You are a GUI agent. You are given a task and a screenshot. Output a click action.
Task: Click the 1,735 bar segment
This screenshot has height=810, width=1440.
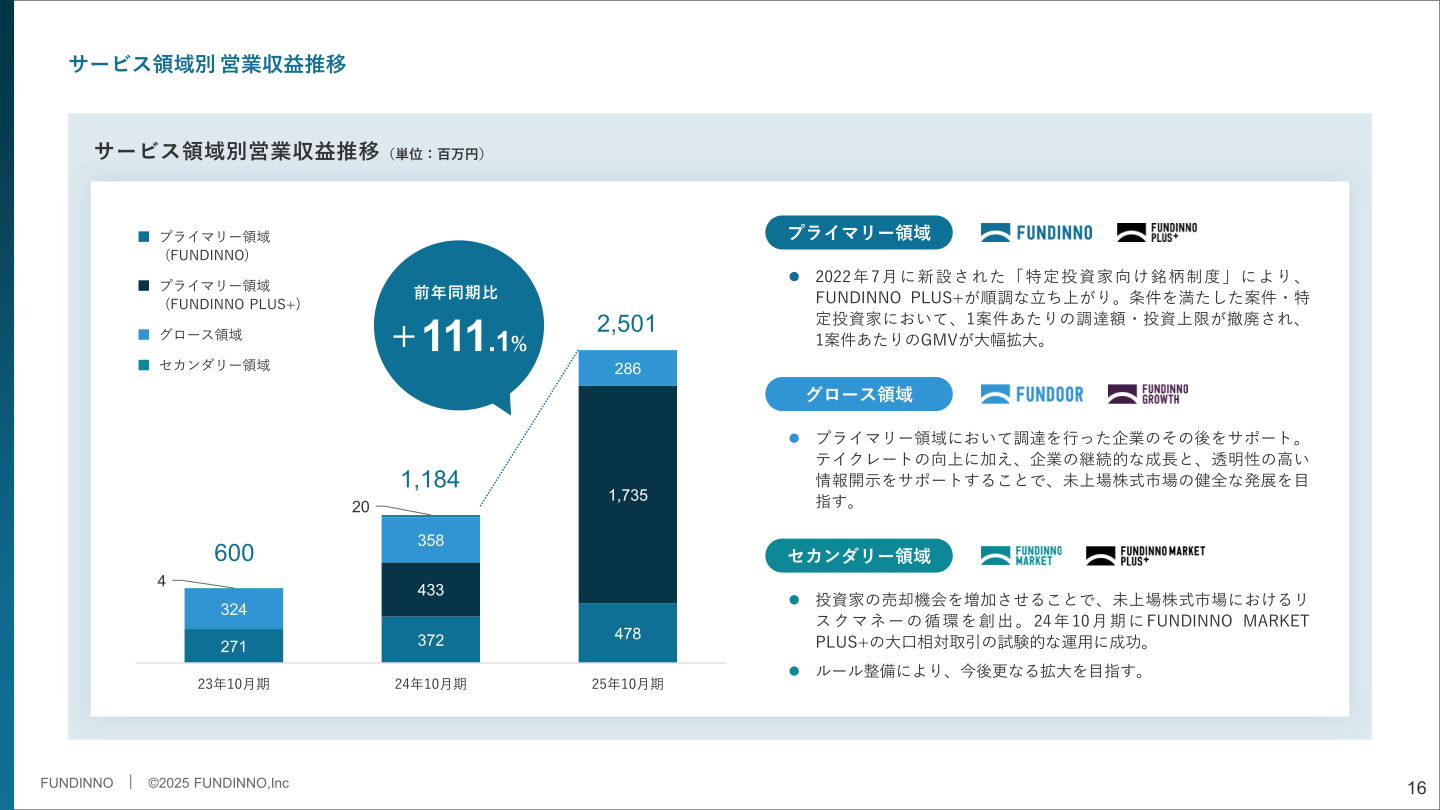[x=628, y=494]
